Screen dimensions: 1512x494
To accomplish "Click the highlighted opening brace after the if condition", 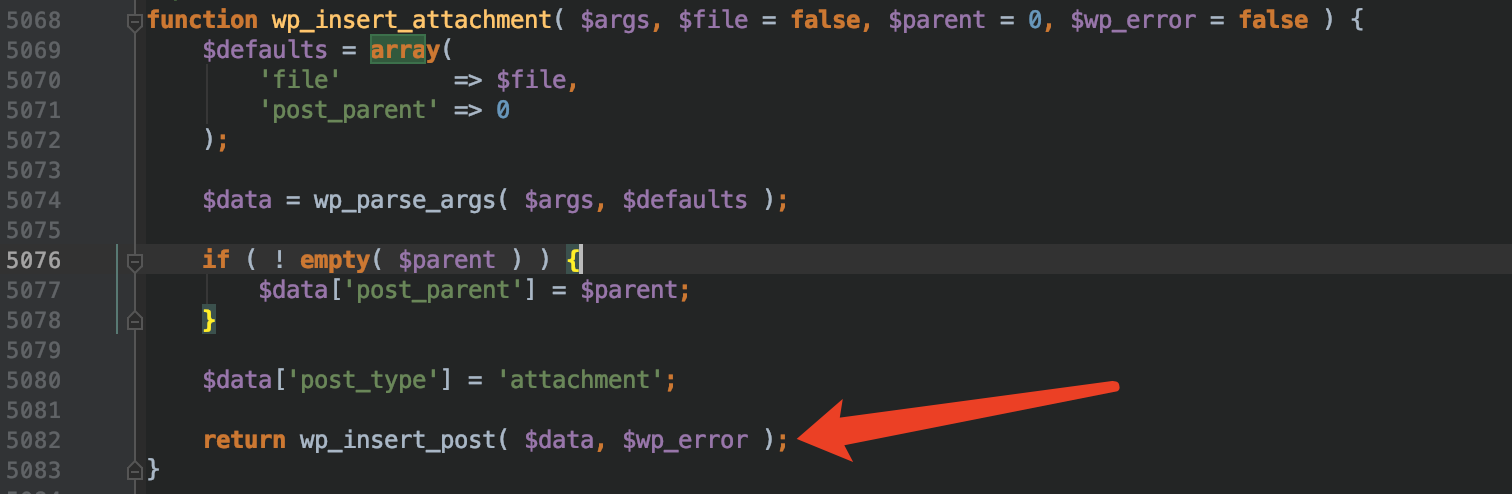I will point(574,261).
